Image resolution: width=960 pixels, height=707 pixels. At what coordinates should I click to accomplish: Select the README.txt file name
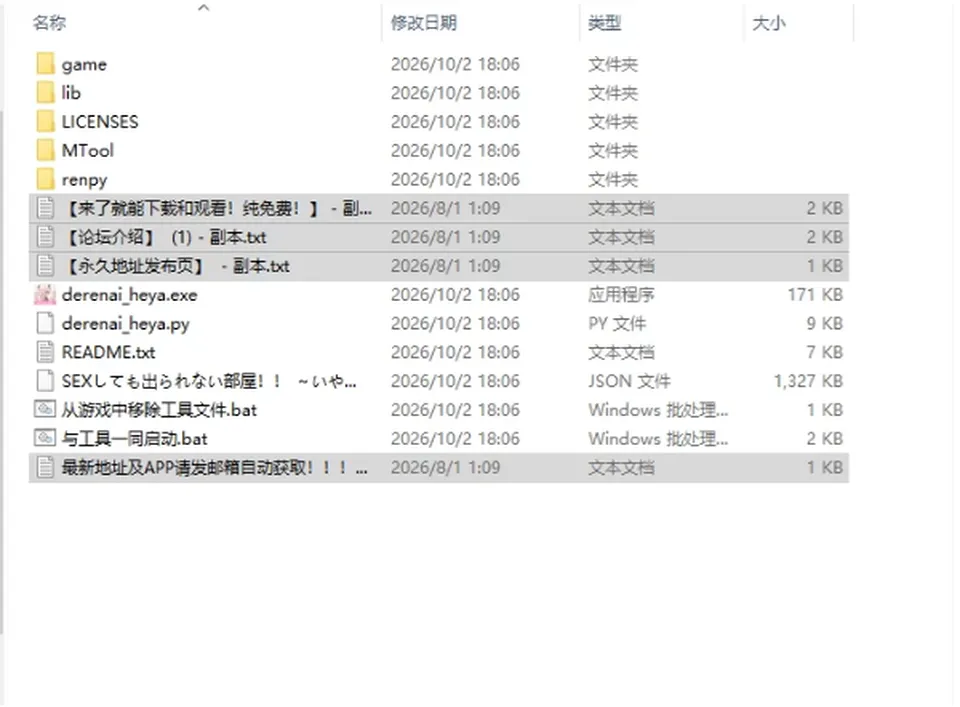108,352
